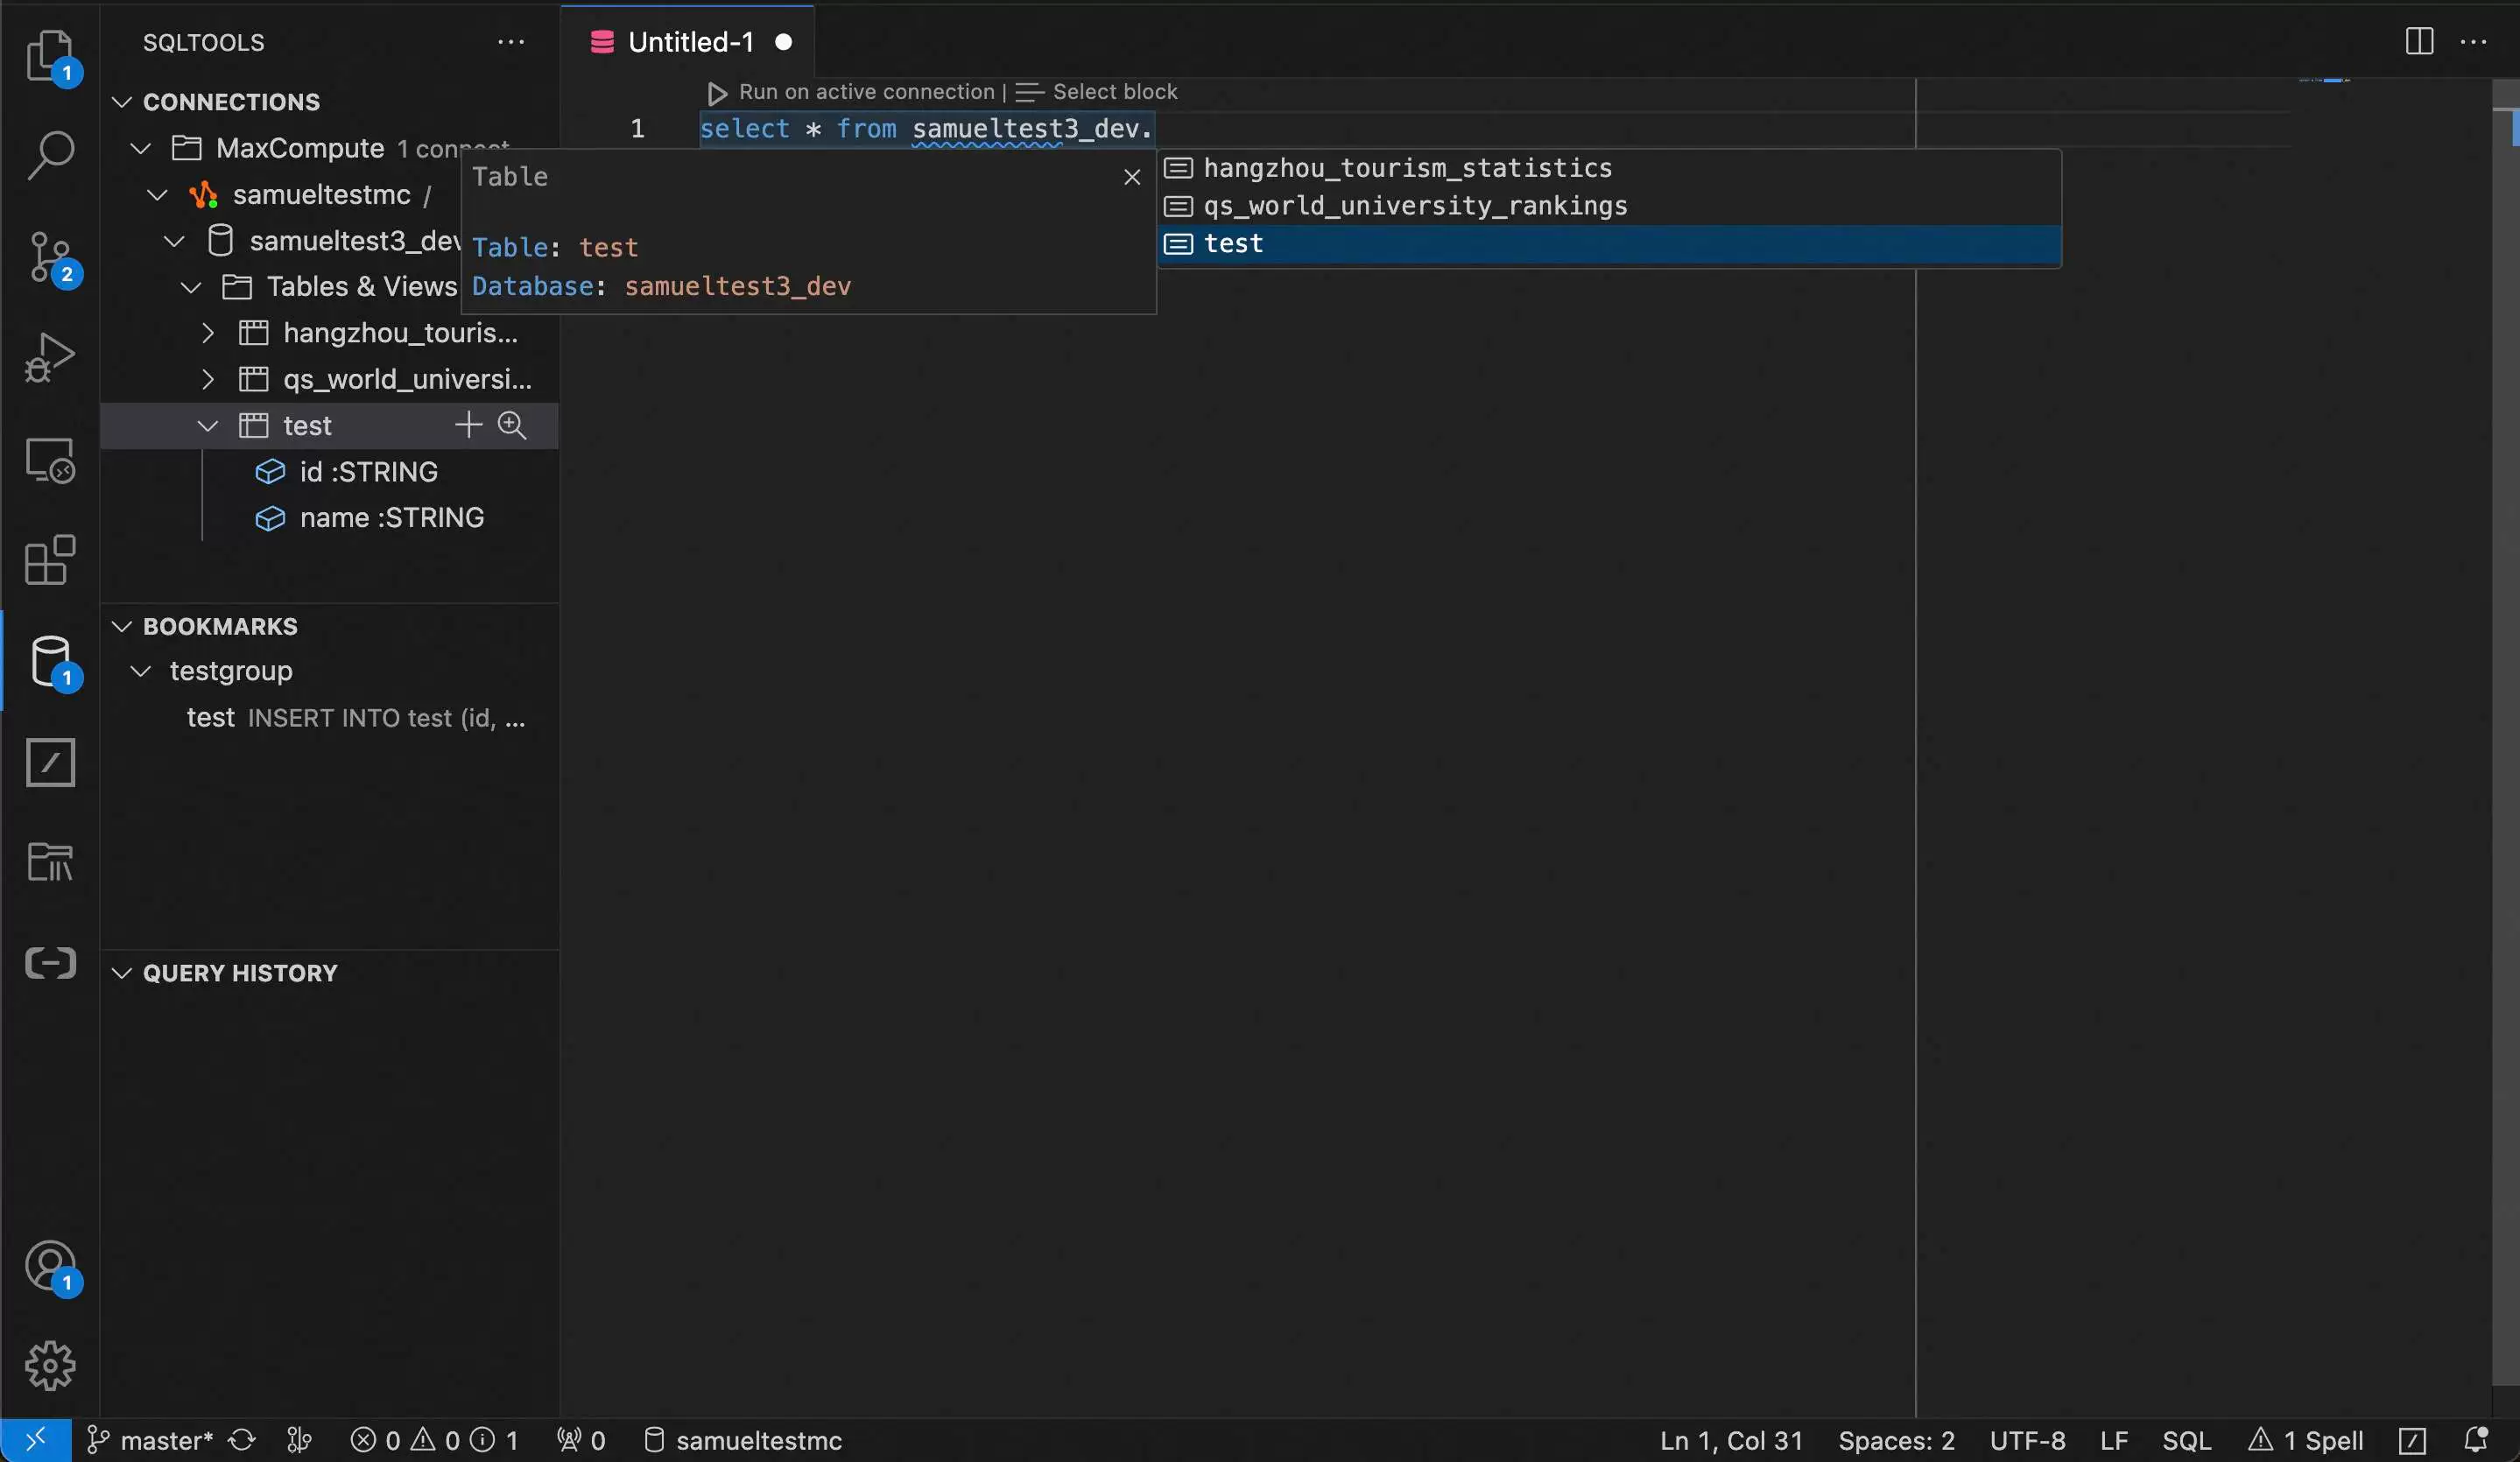Select the Untitled-1 editor tab

[x=689, y=42]
